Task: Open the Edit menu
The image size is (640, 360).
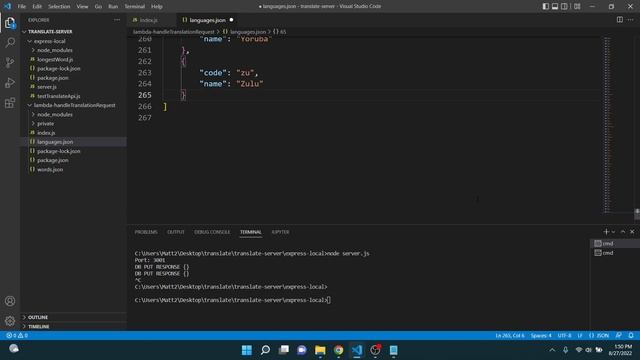Action: [37, 7]
